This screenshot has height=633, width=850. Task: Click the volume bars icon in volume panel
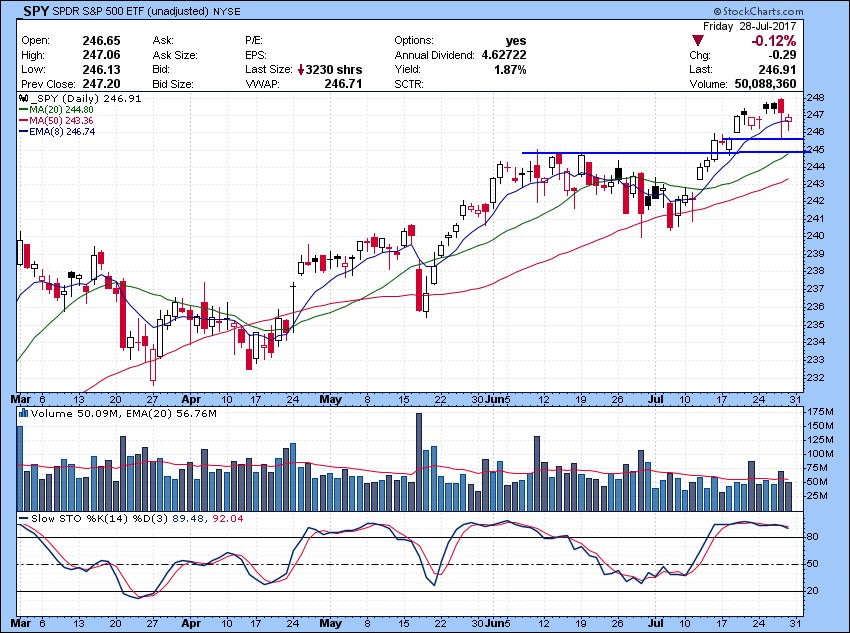pos(24,413)
